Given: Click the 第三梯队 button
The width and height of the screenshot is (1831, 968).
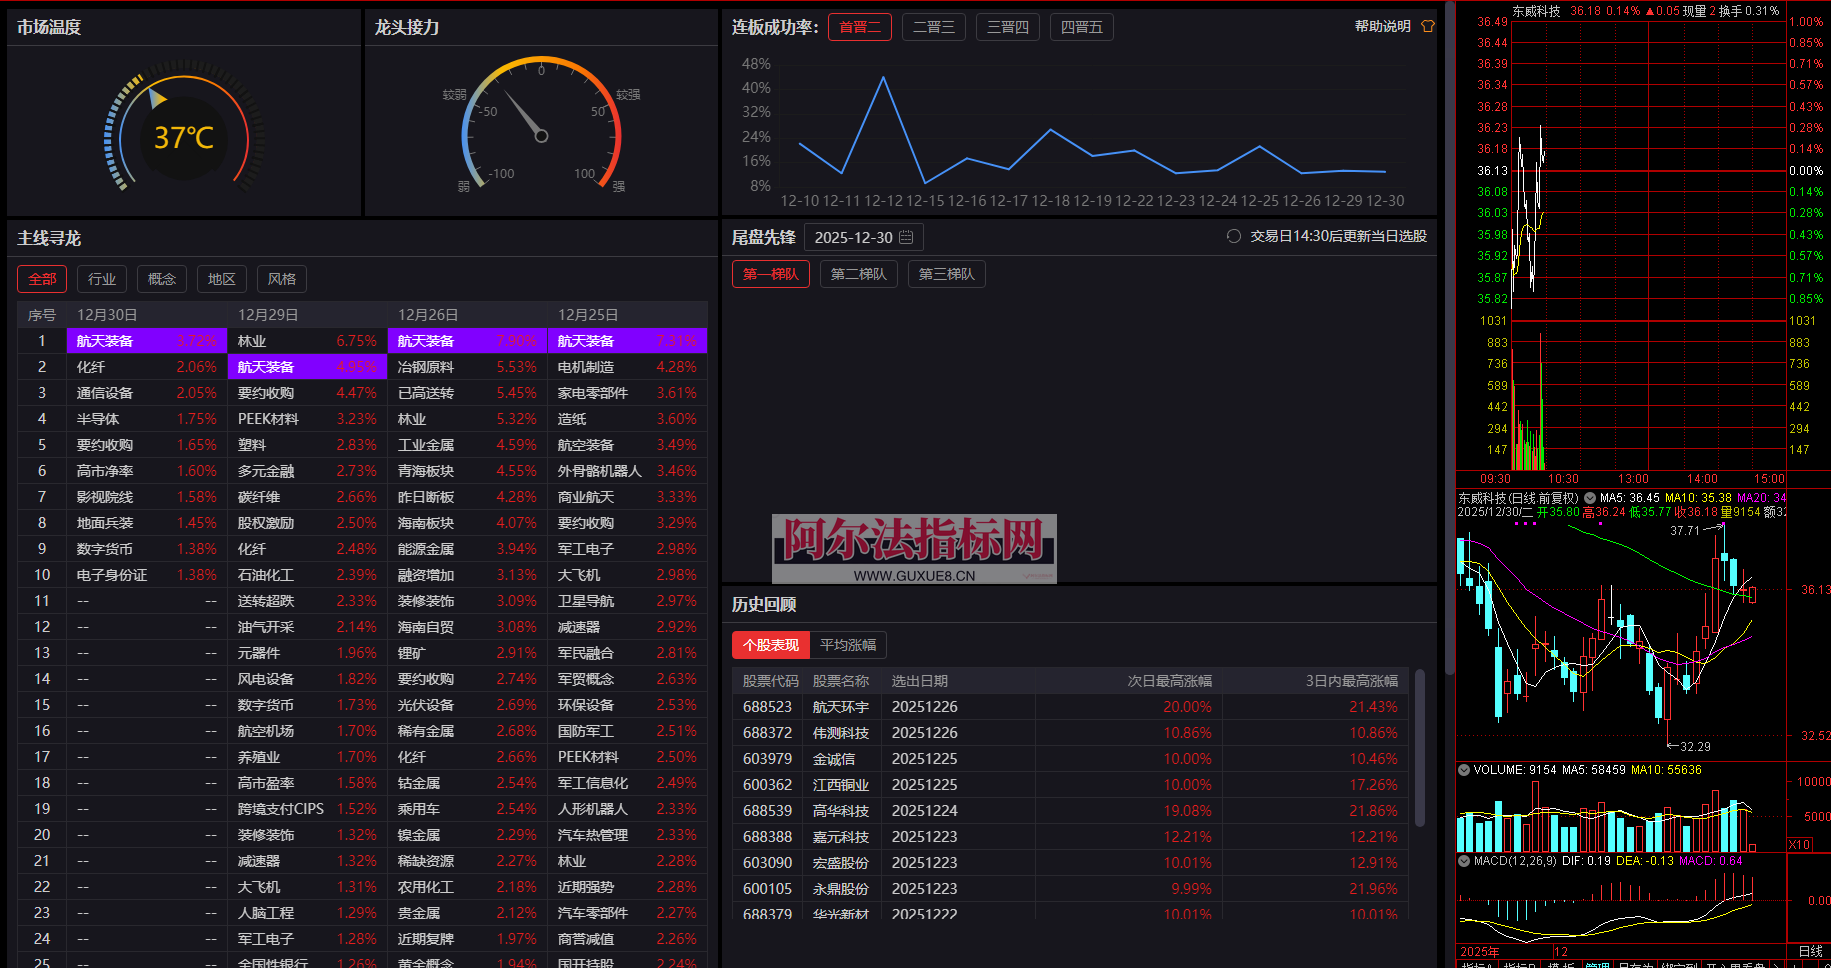Looking at the screenshot, I should (946, 273).
